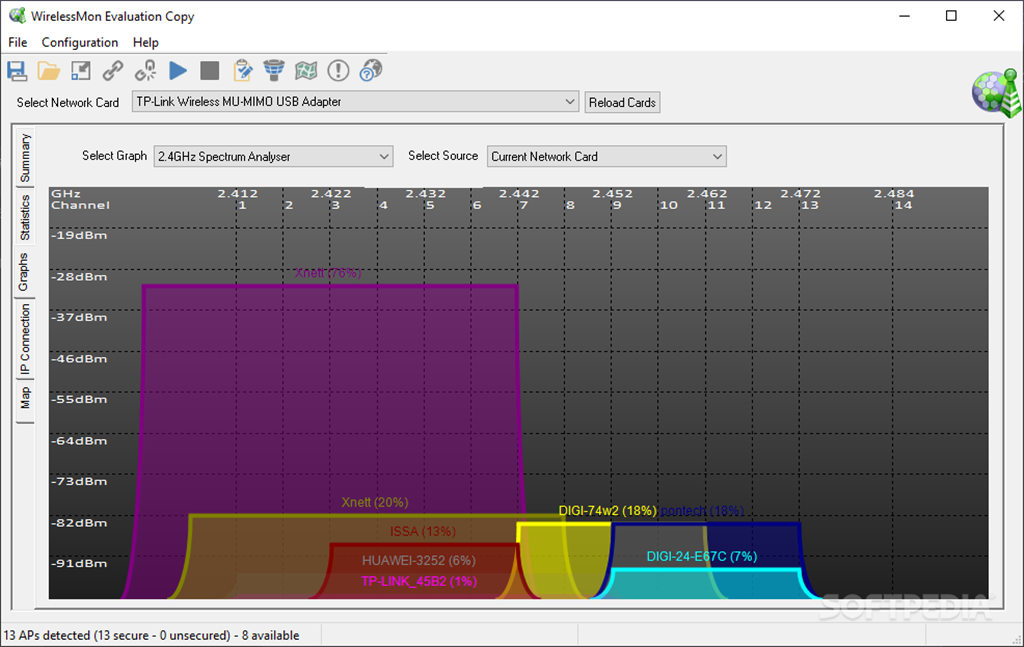Open the map toolbar icon
This screenshot has height=647, width=1024.
click(x=306, y=71)
